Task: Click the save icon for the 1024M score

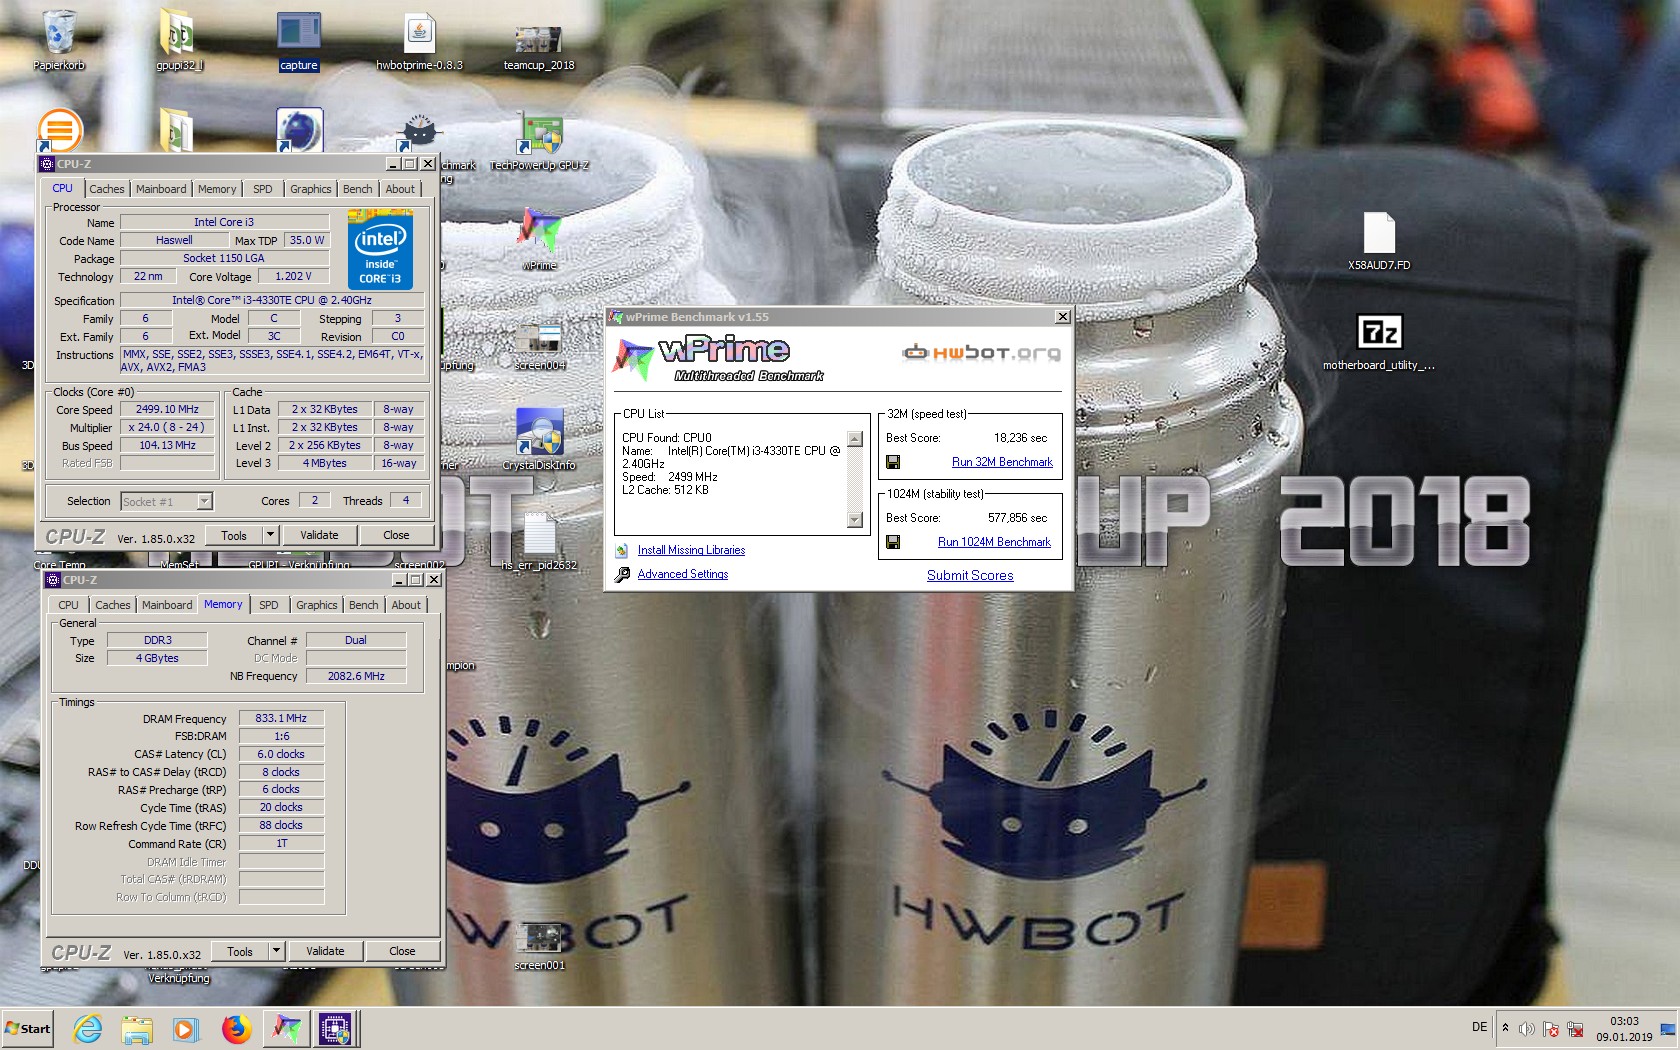Action: 893,542
